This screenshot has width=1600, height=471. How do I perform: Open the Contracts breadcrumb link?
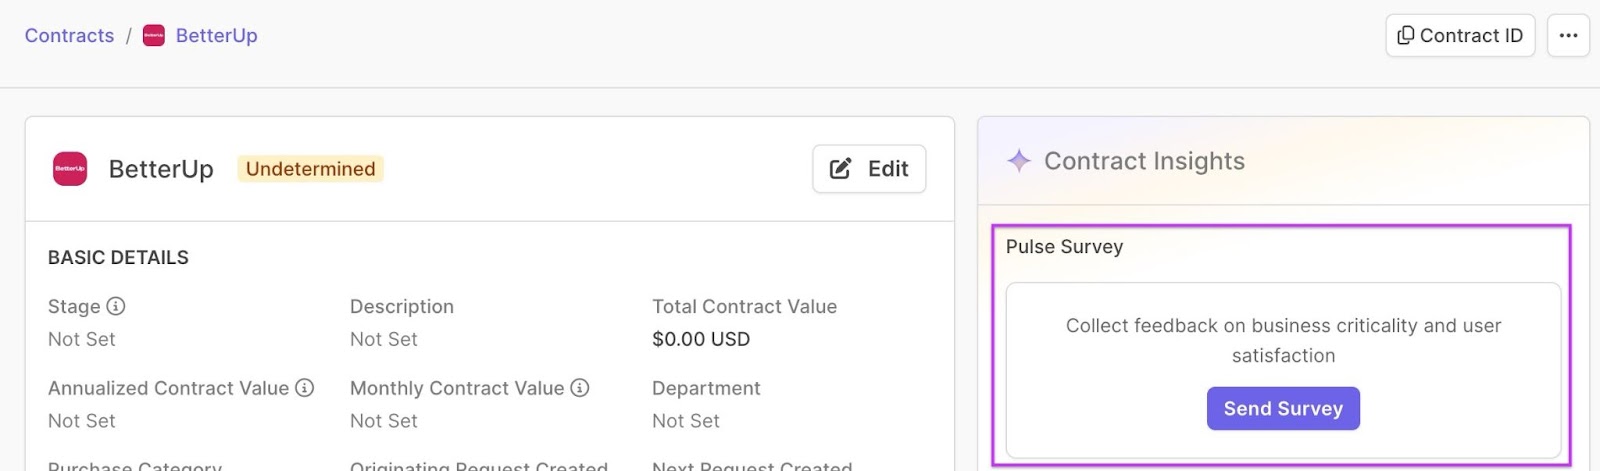69,36
